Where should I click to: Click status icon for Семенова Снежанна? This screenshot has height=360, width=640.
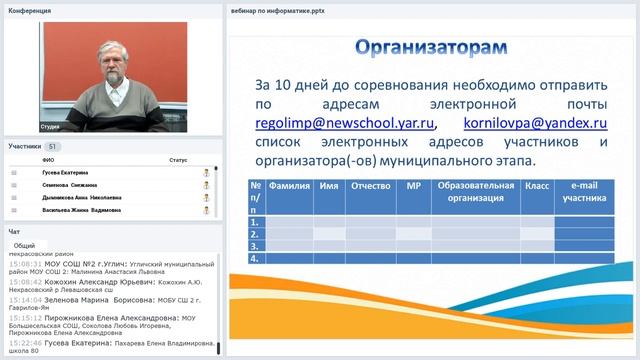click(x=206, y=185)
